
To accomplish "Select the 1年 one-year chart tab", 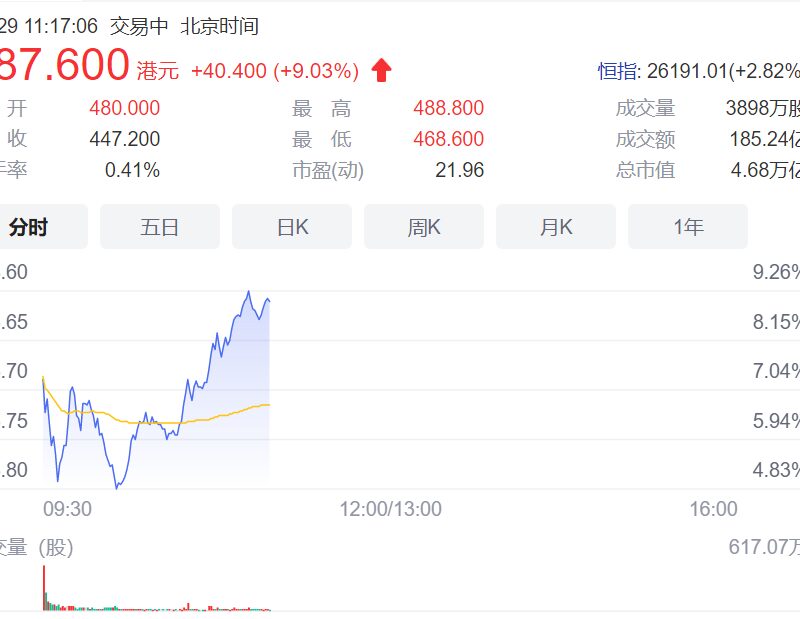I will tap(688, 227).
